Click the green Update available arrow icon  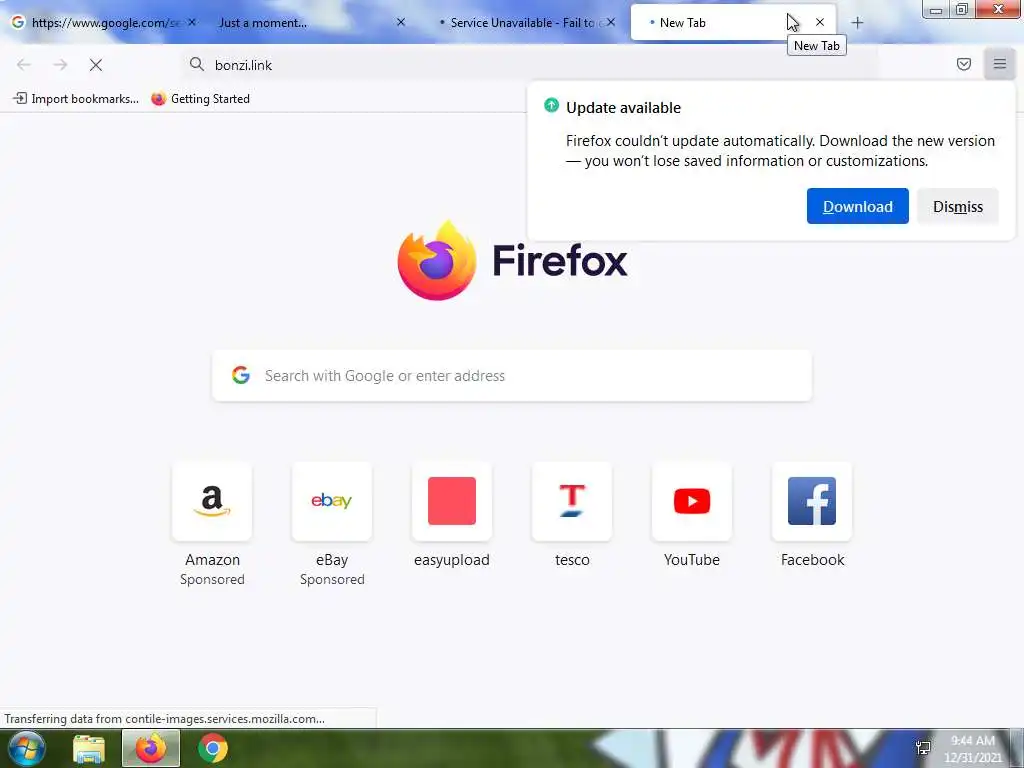[x=551, y=105]
